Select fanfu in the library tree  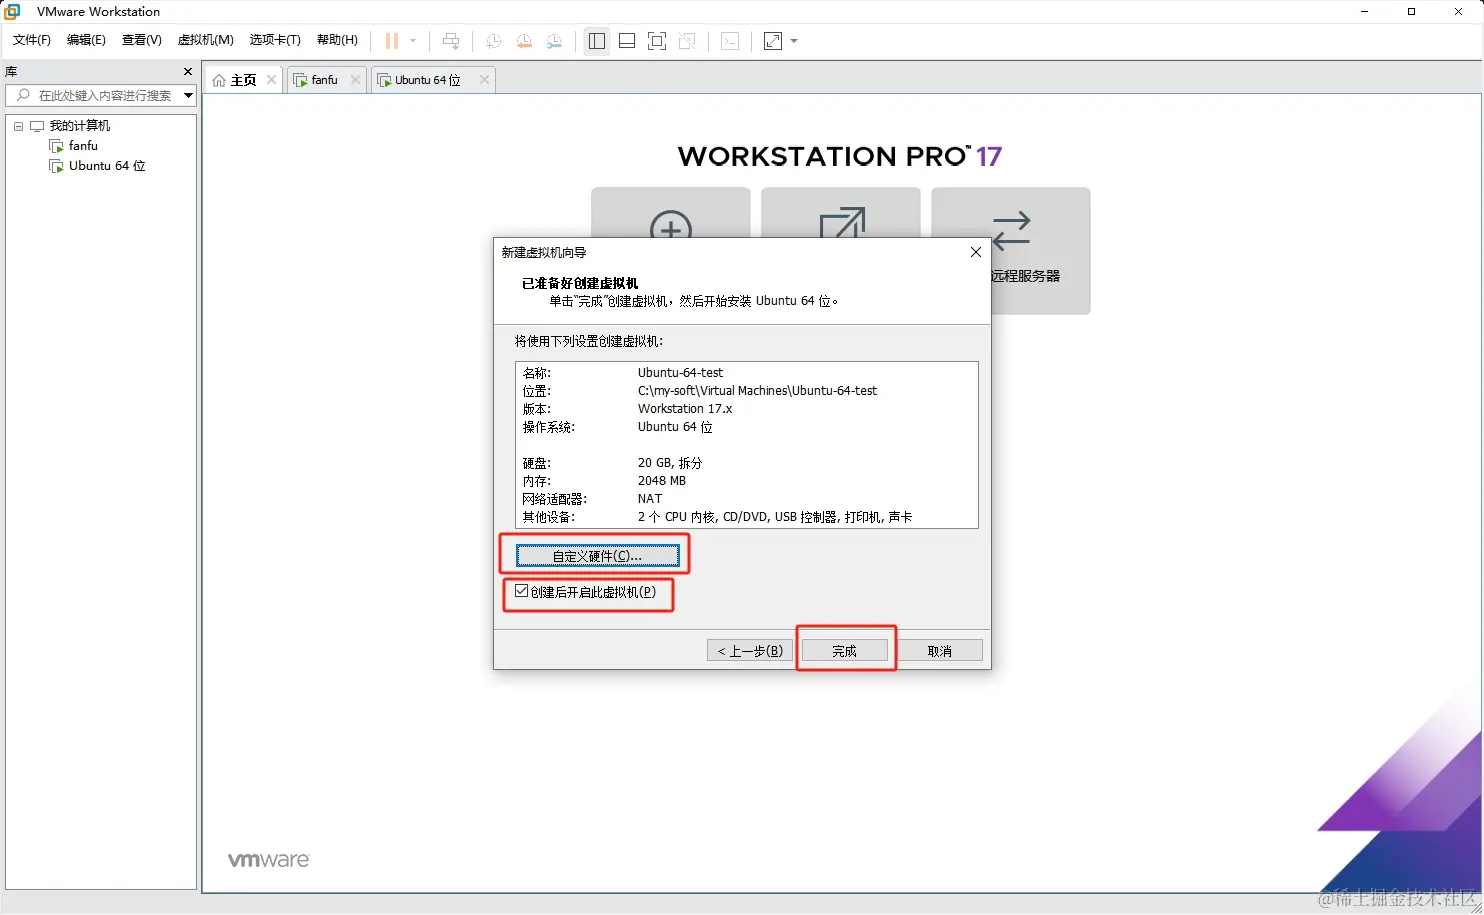pos(83,146)
